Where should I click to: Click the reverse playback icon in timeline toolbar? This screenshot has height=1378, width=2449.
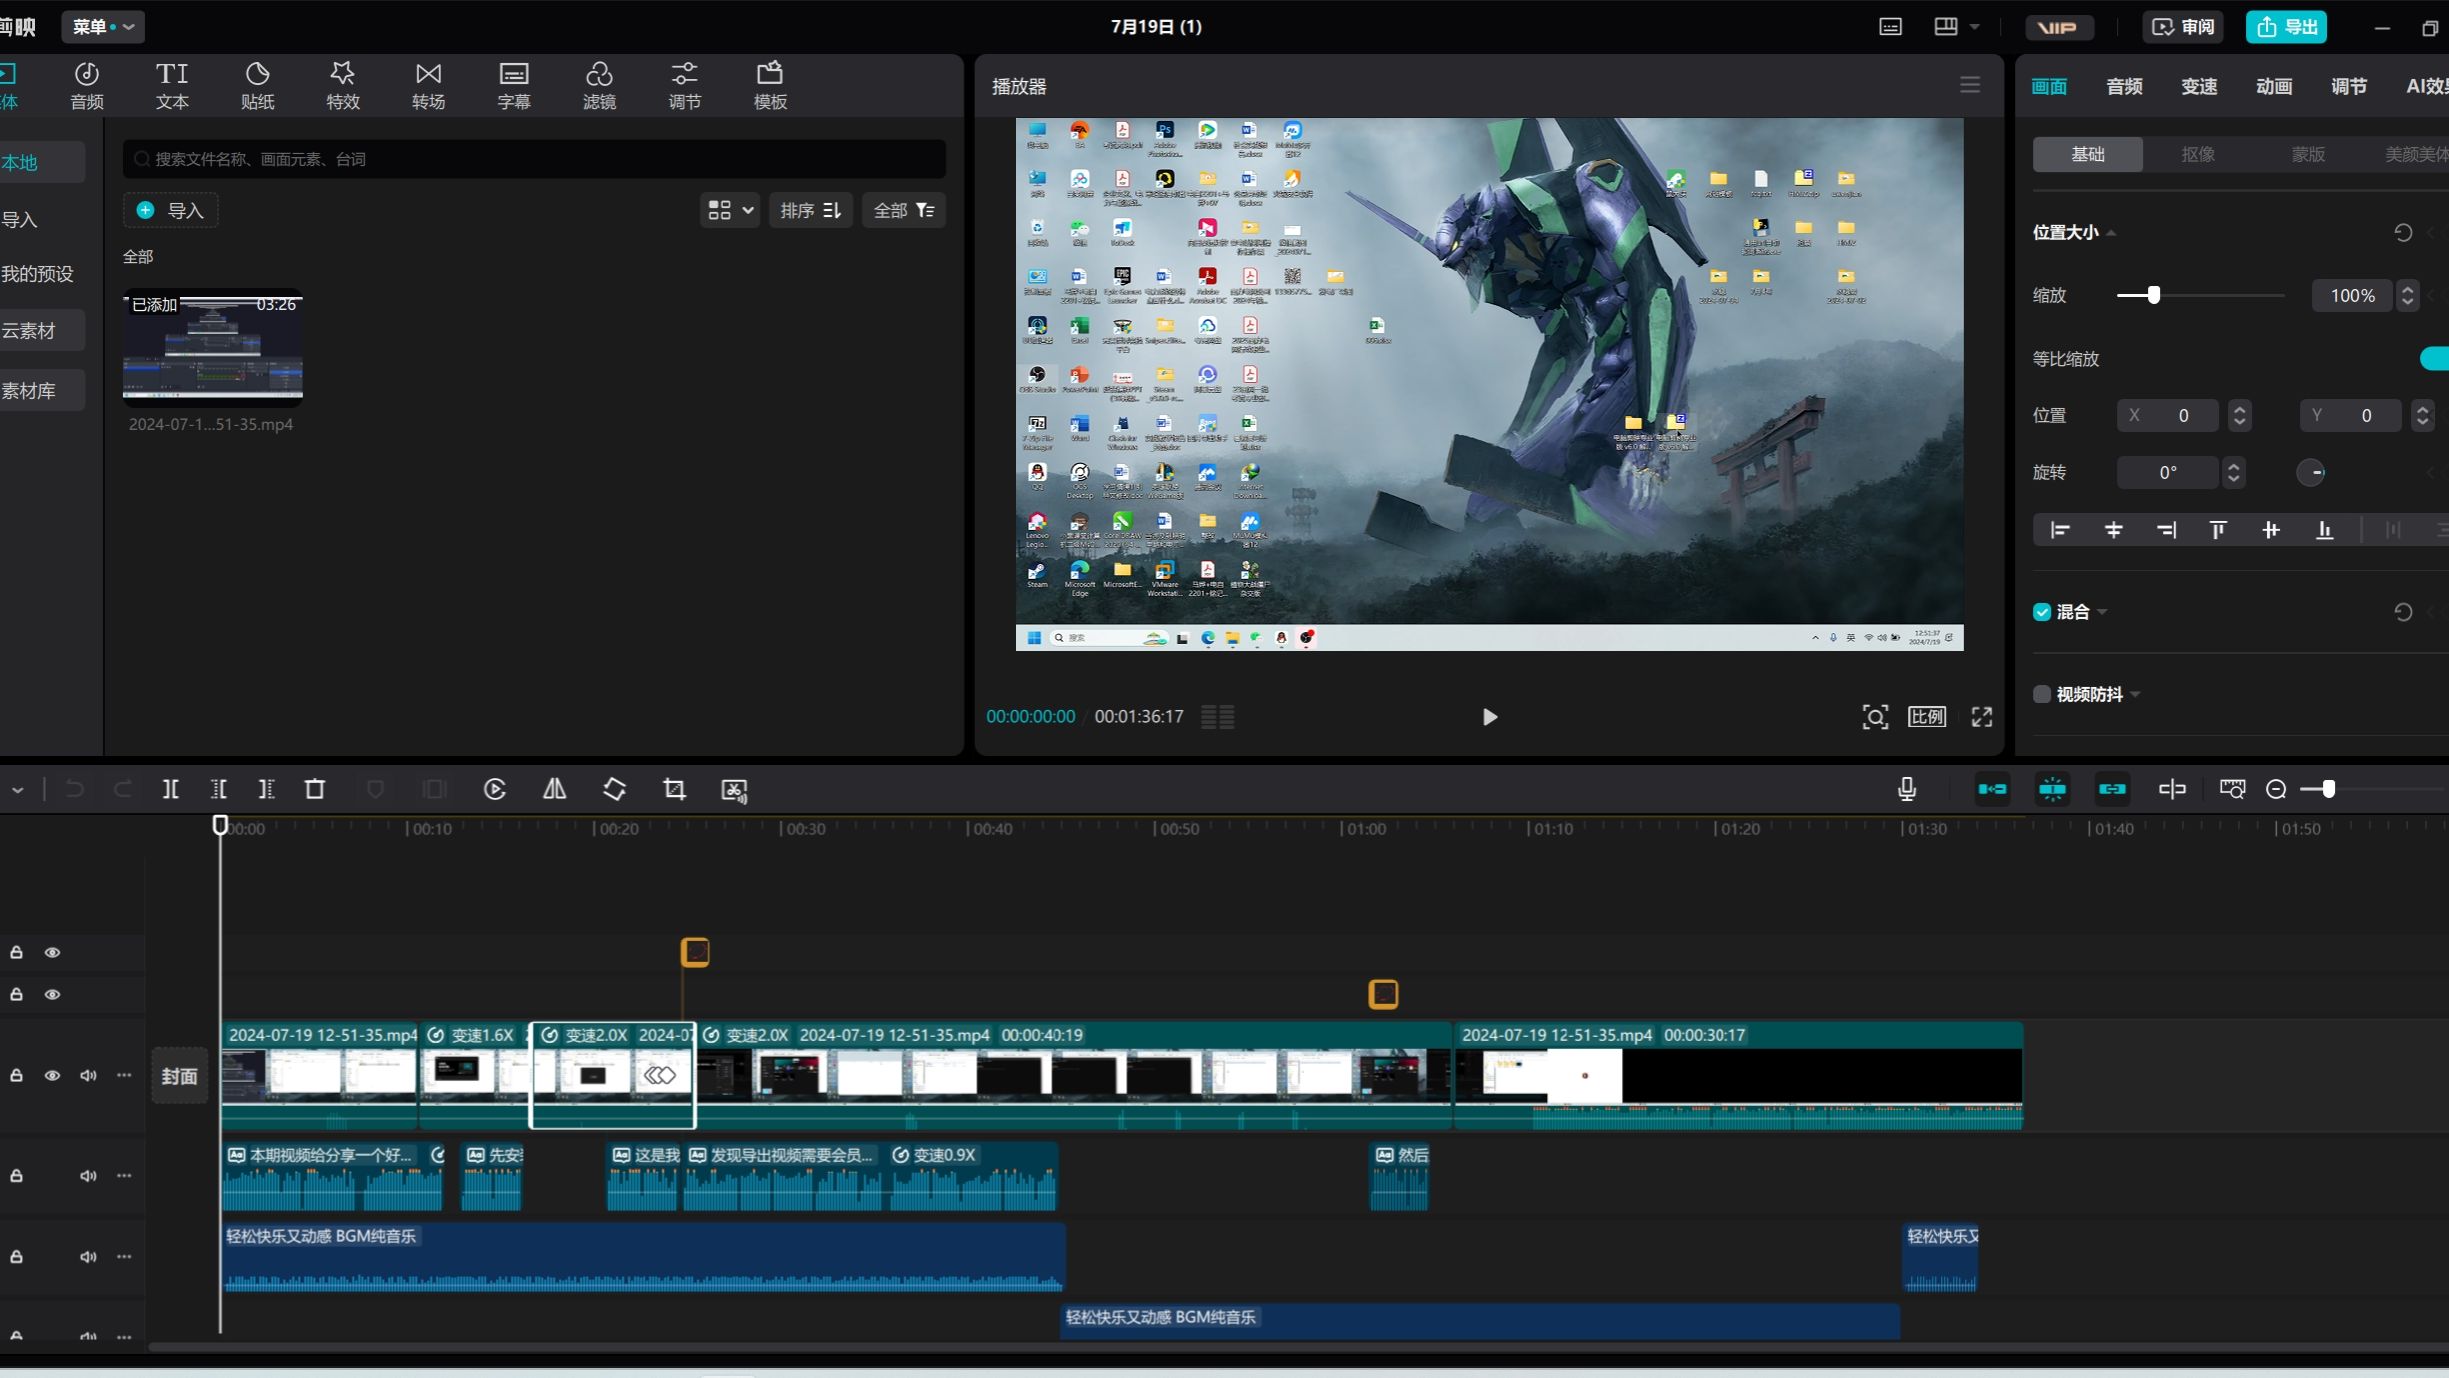495,789
